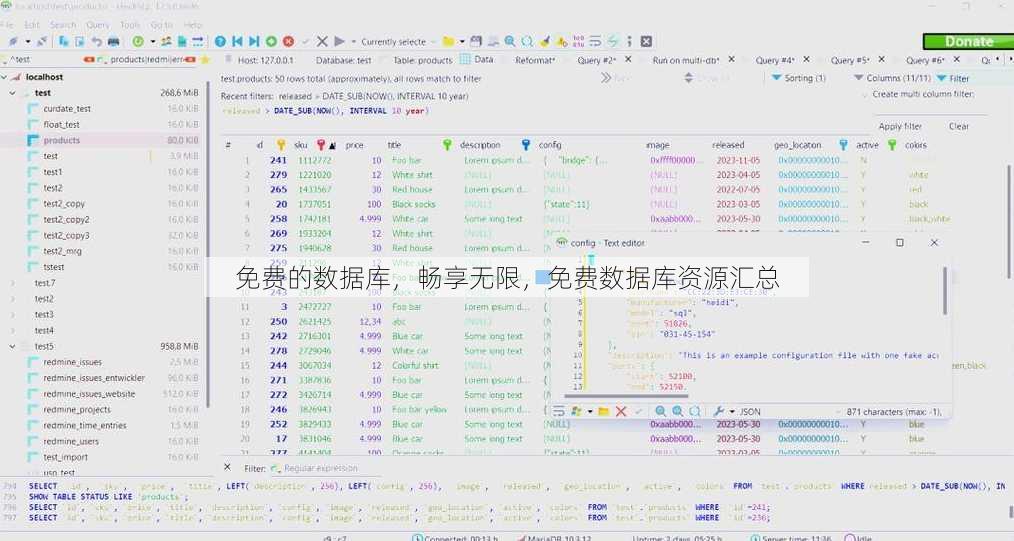Switch to the Reformat tab
The height and width of the screenshot is (541, 1014).
click(535, 60)
